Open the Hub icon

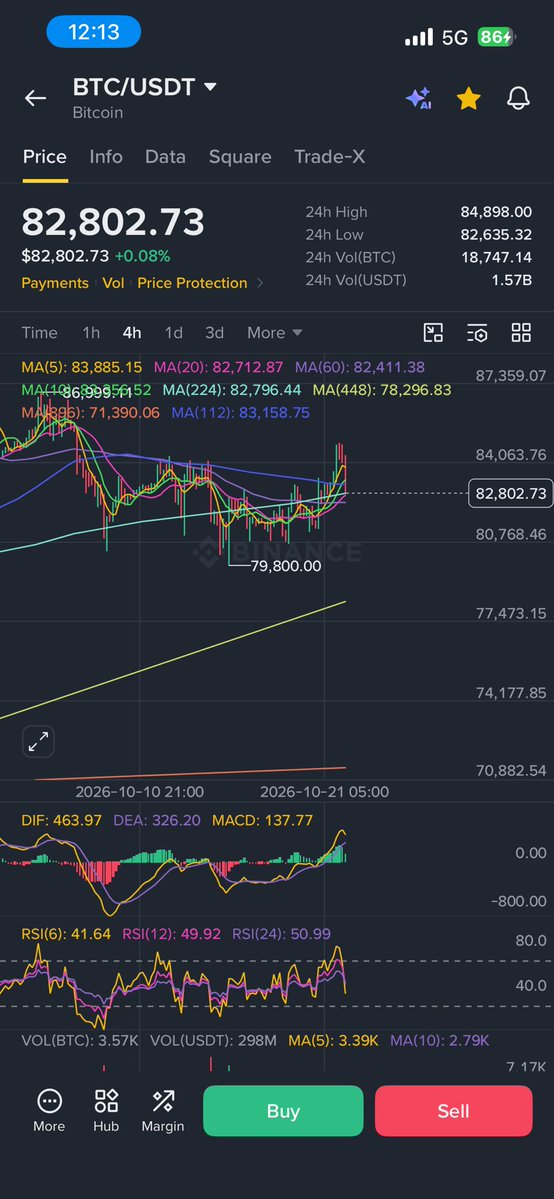point(106,1110)
